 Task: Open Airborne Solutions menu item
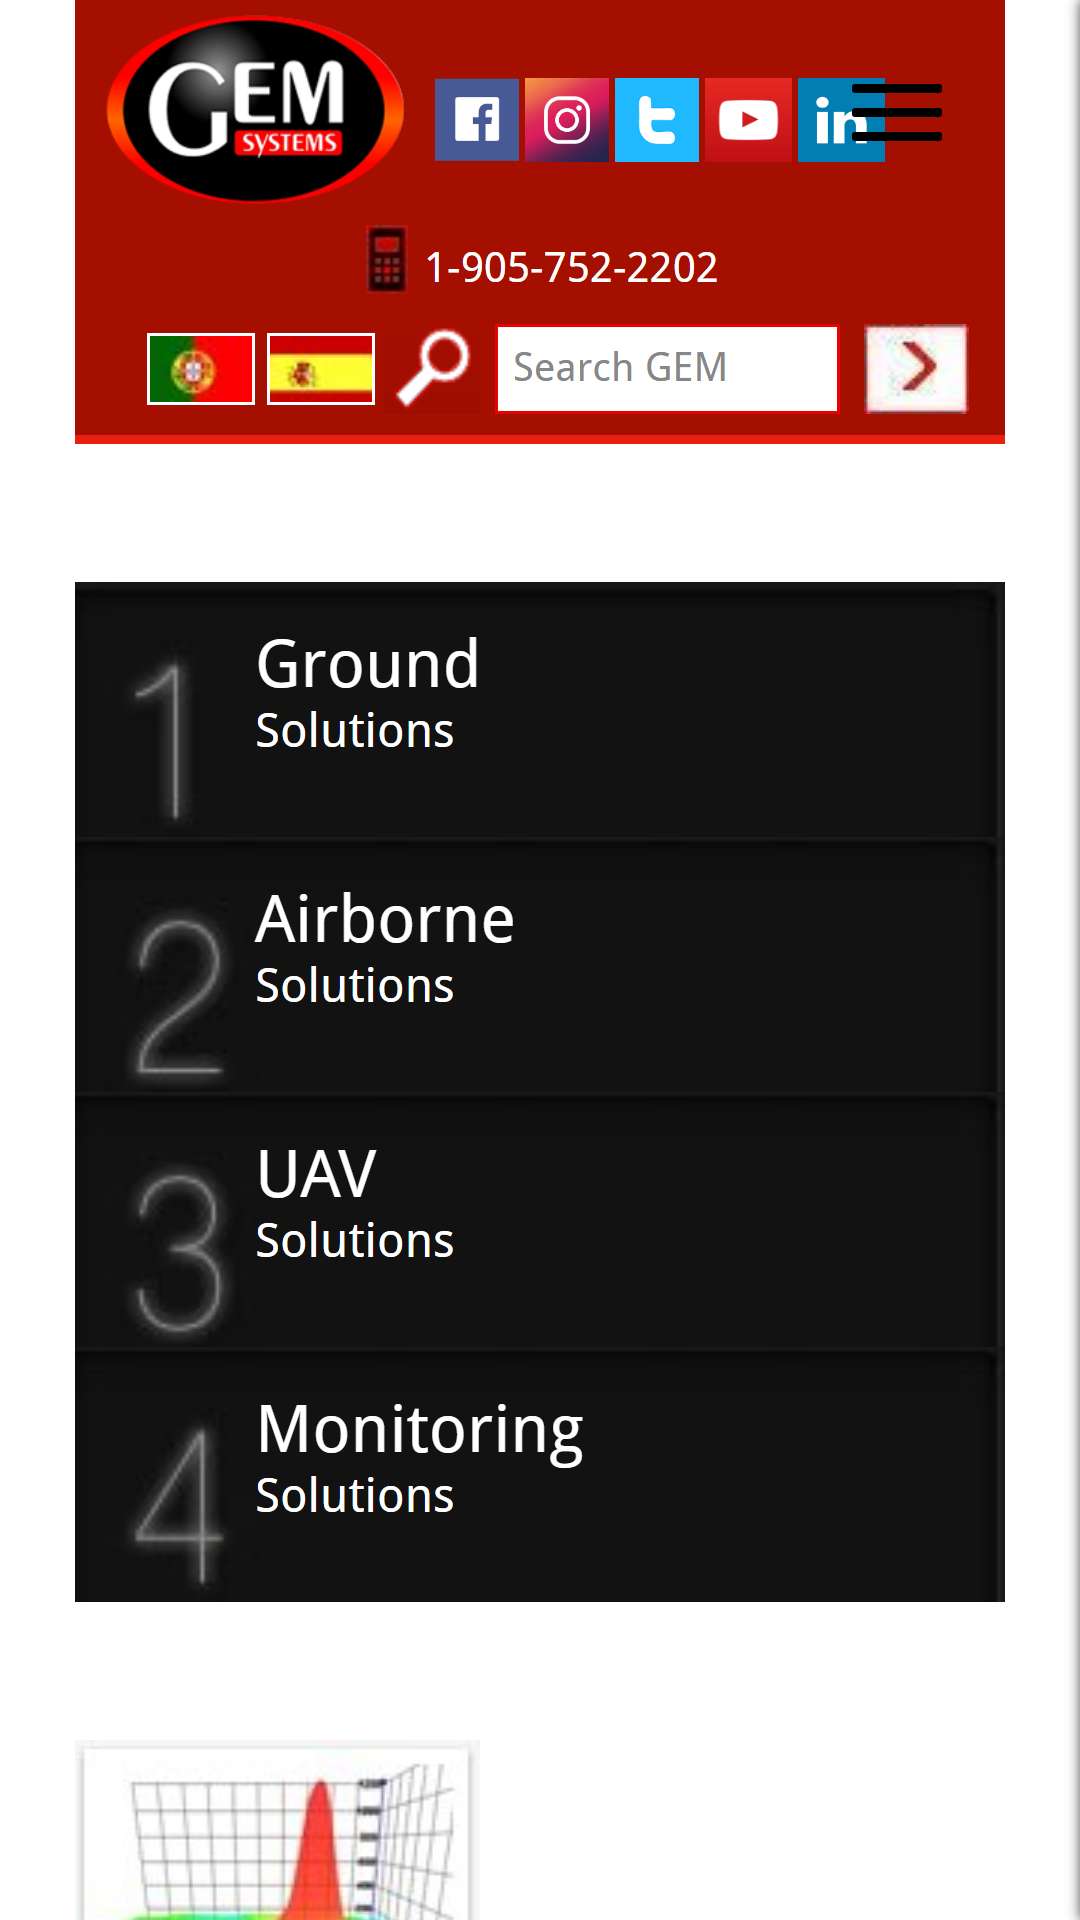tap(540, 966)
